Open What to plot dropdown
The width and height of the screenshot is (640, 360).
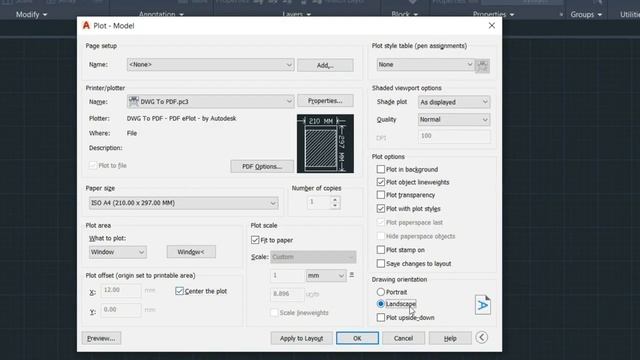[x=118, y=252]
